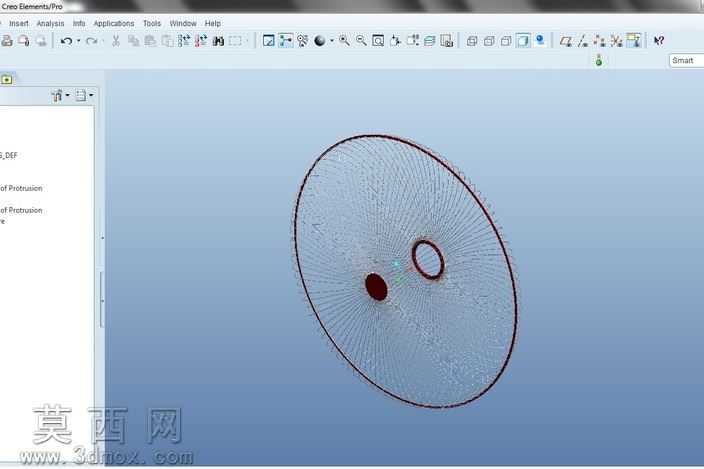Toggle coordinate systems display
The height and width of the screenshot is (469, 704).
[616, 41]
